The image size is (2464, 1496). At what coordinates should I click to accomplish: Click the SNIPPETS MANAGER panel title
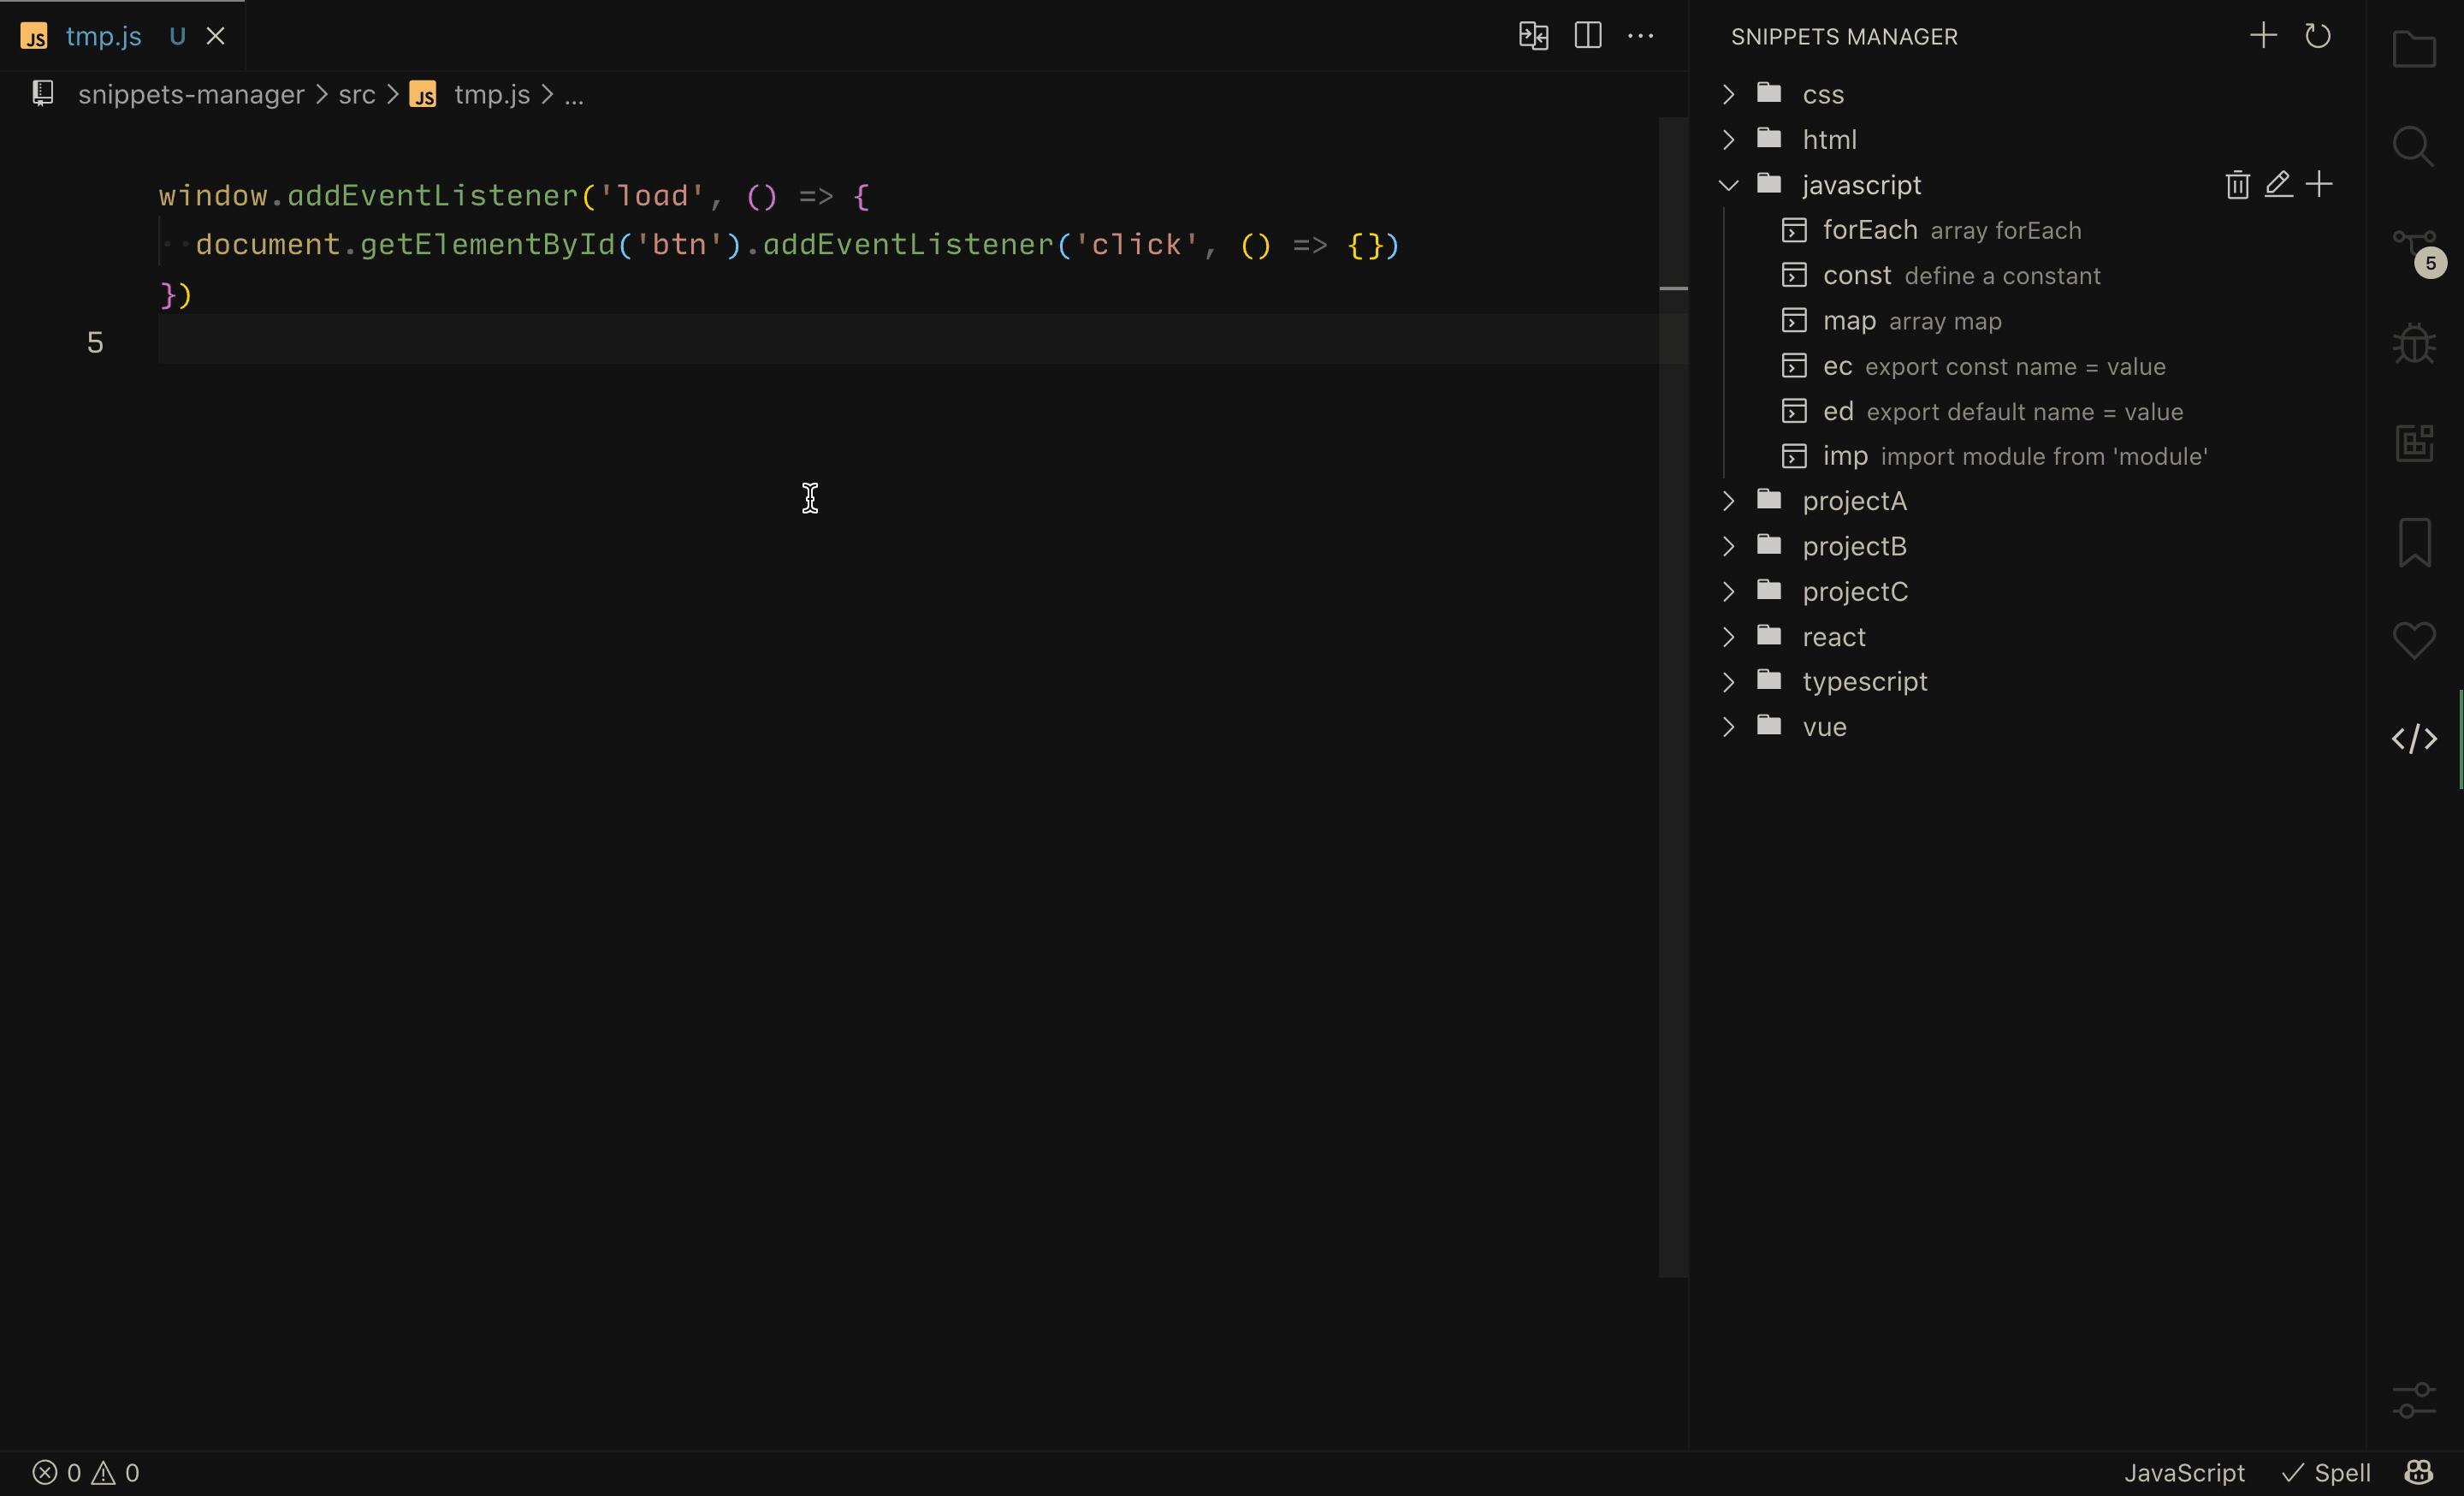point(1844,37)
